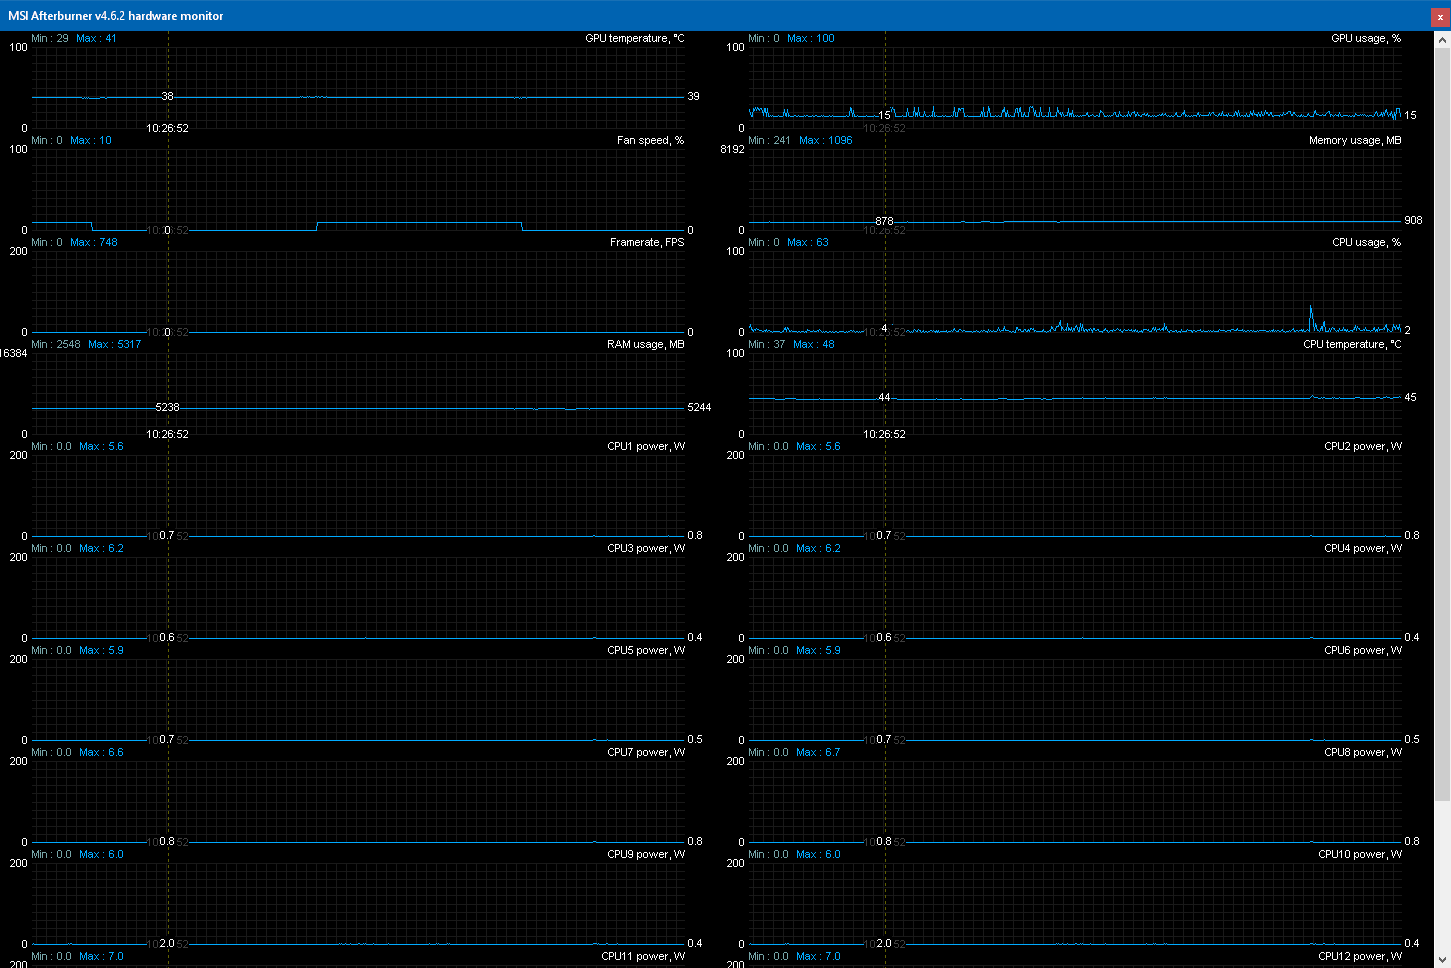Viewport: 1451px width, 968px height.
Task: Select the 'Framerate, FPS' graph label
Action: (648, 243)
